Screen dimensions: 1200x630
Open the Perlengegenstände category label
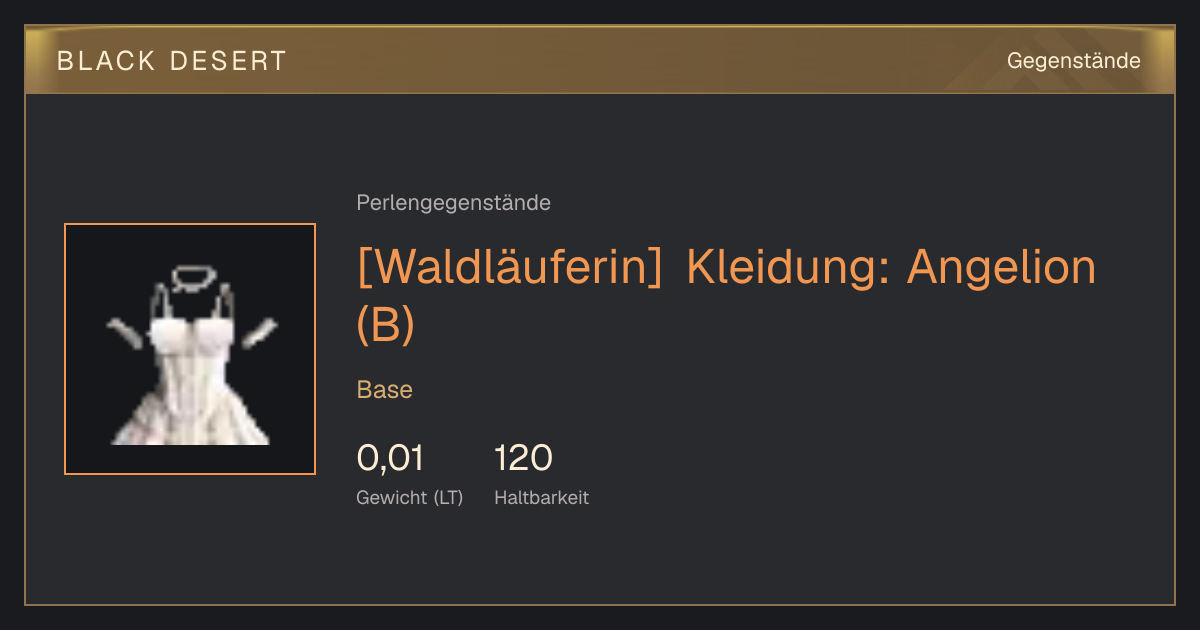[x=453, y=203]
